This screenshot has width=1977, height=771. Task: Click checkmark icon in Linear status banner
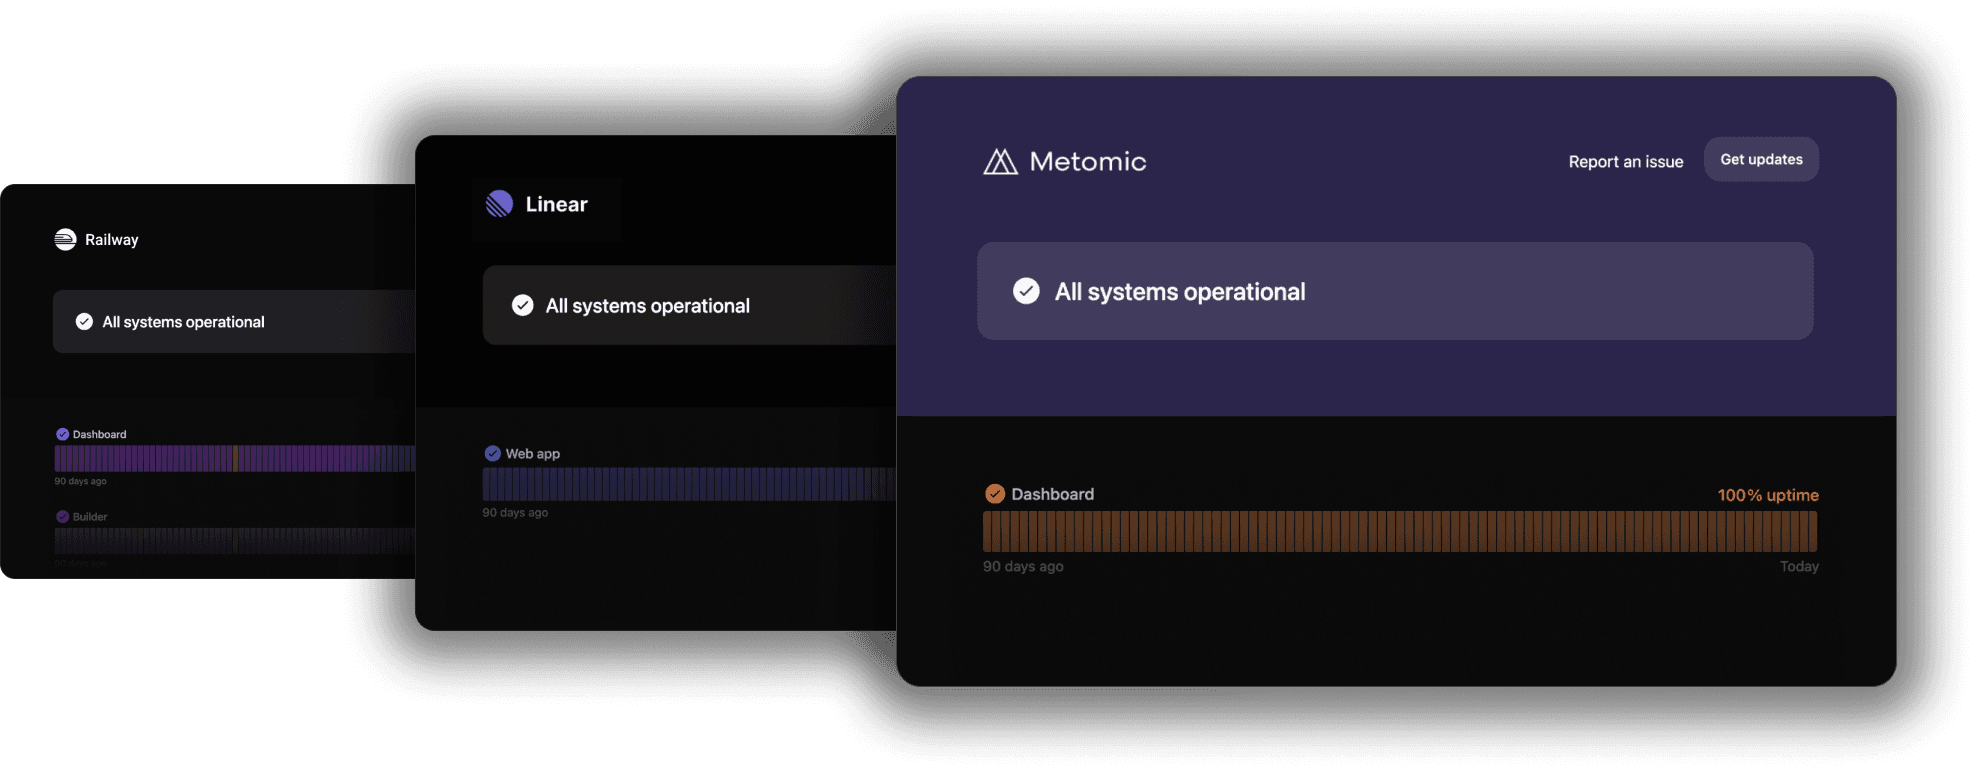[x=522, y=305]
